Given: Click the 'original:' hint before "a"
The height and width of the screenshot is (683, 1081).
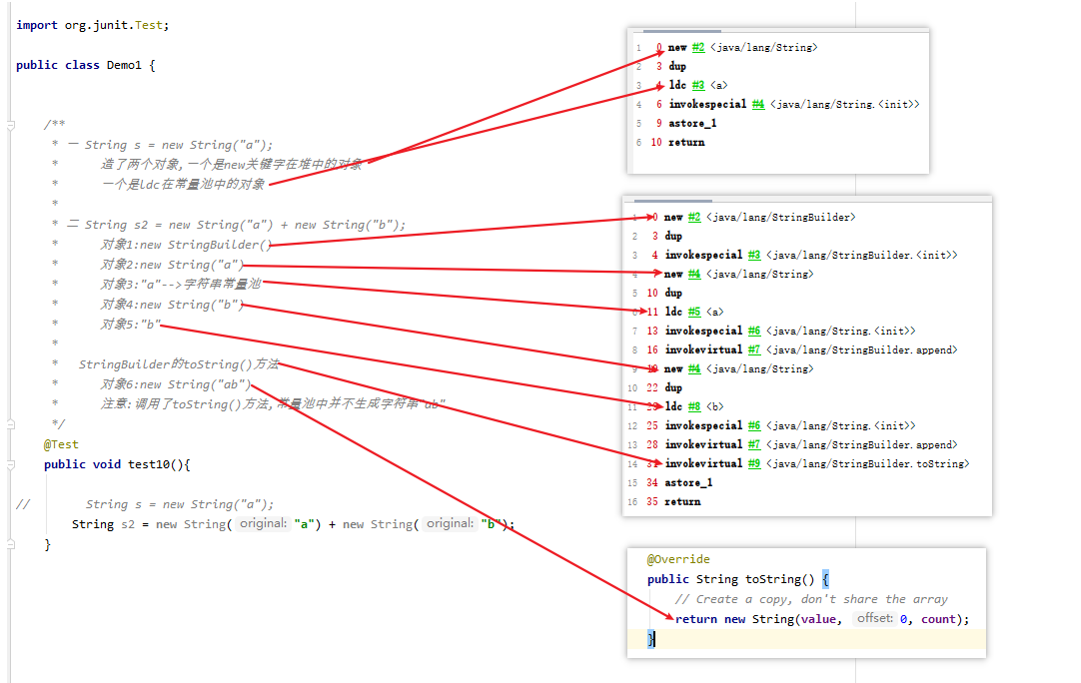Looking at the screenshot, I should (x=263, y=524).
